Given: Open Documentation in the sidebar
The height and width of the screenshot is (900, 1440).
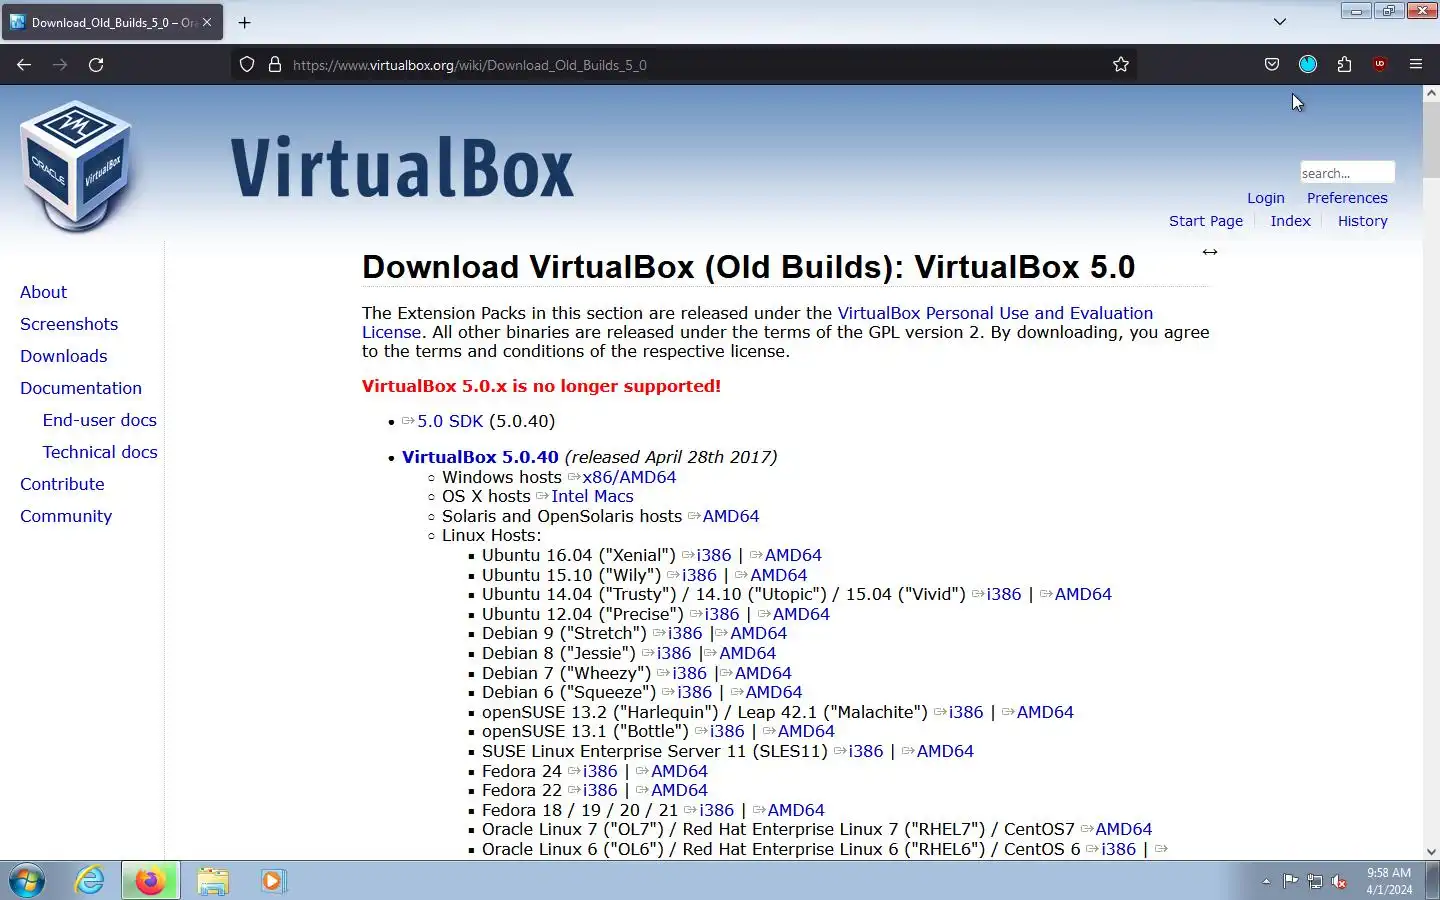Looking at the screenshot, I should tap(81, 388).
